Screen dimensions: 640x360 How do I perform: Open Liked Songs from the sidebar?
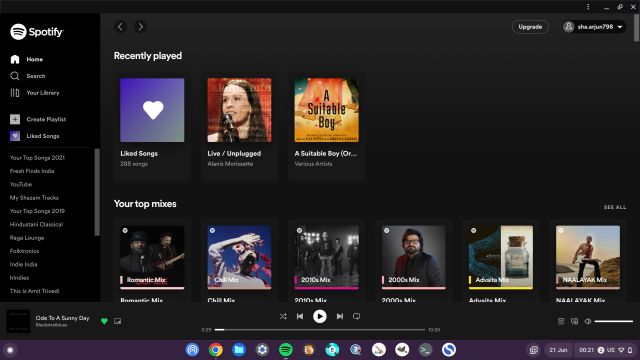click(x=35, y=136)
